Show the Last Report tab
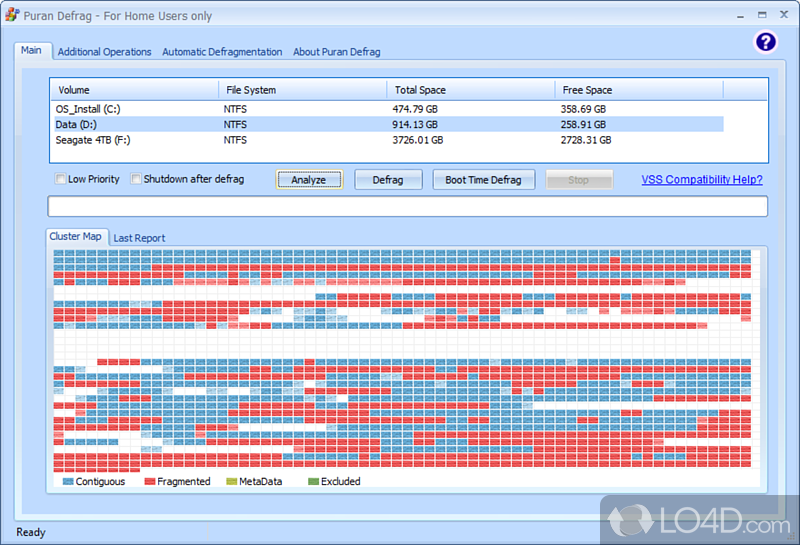The width and height of the screenshot is (800, 545). (x=139, y=238)
